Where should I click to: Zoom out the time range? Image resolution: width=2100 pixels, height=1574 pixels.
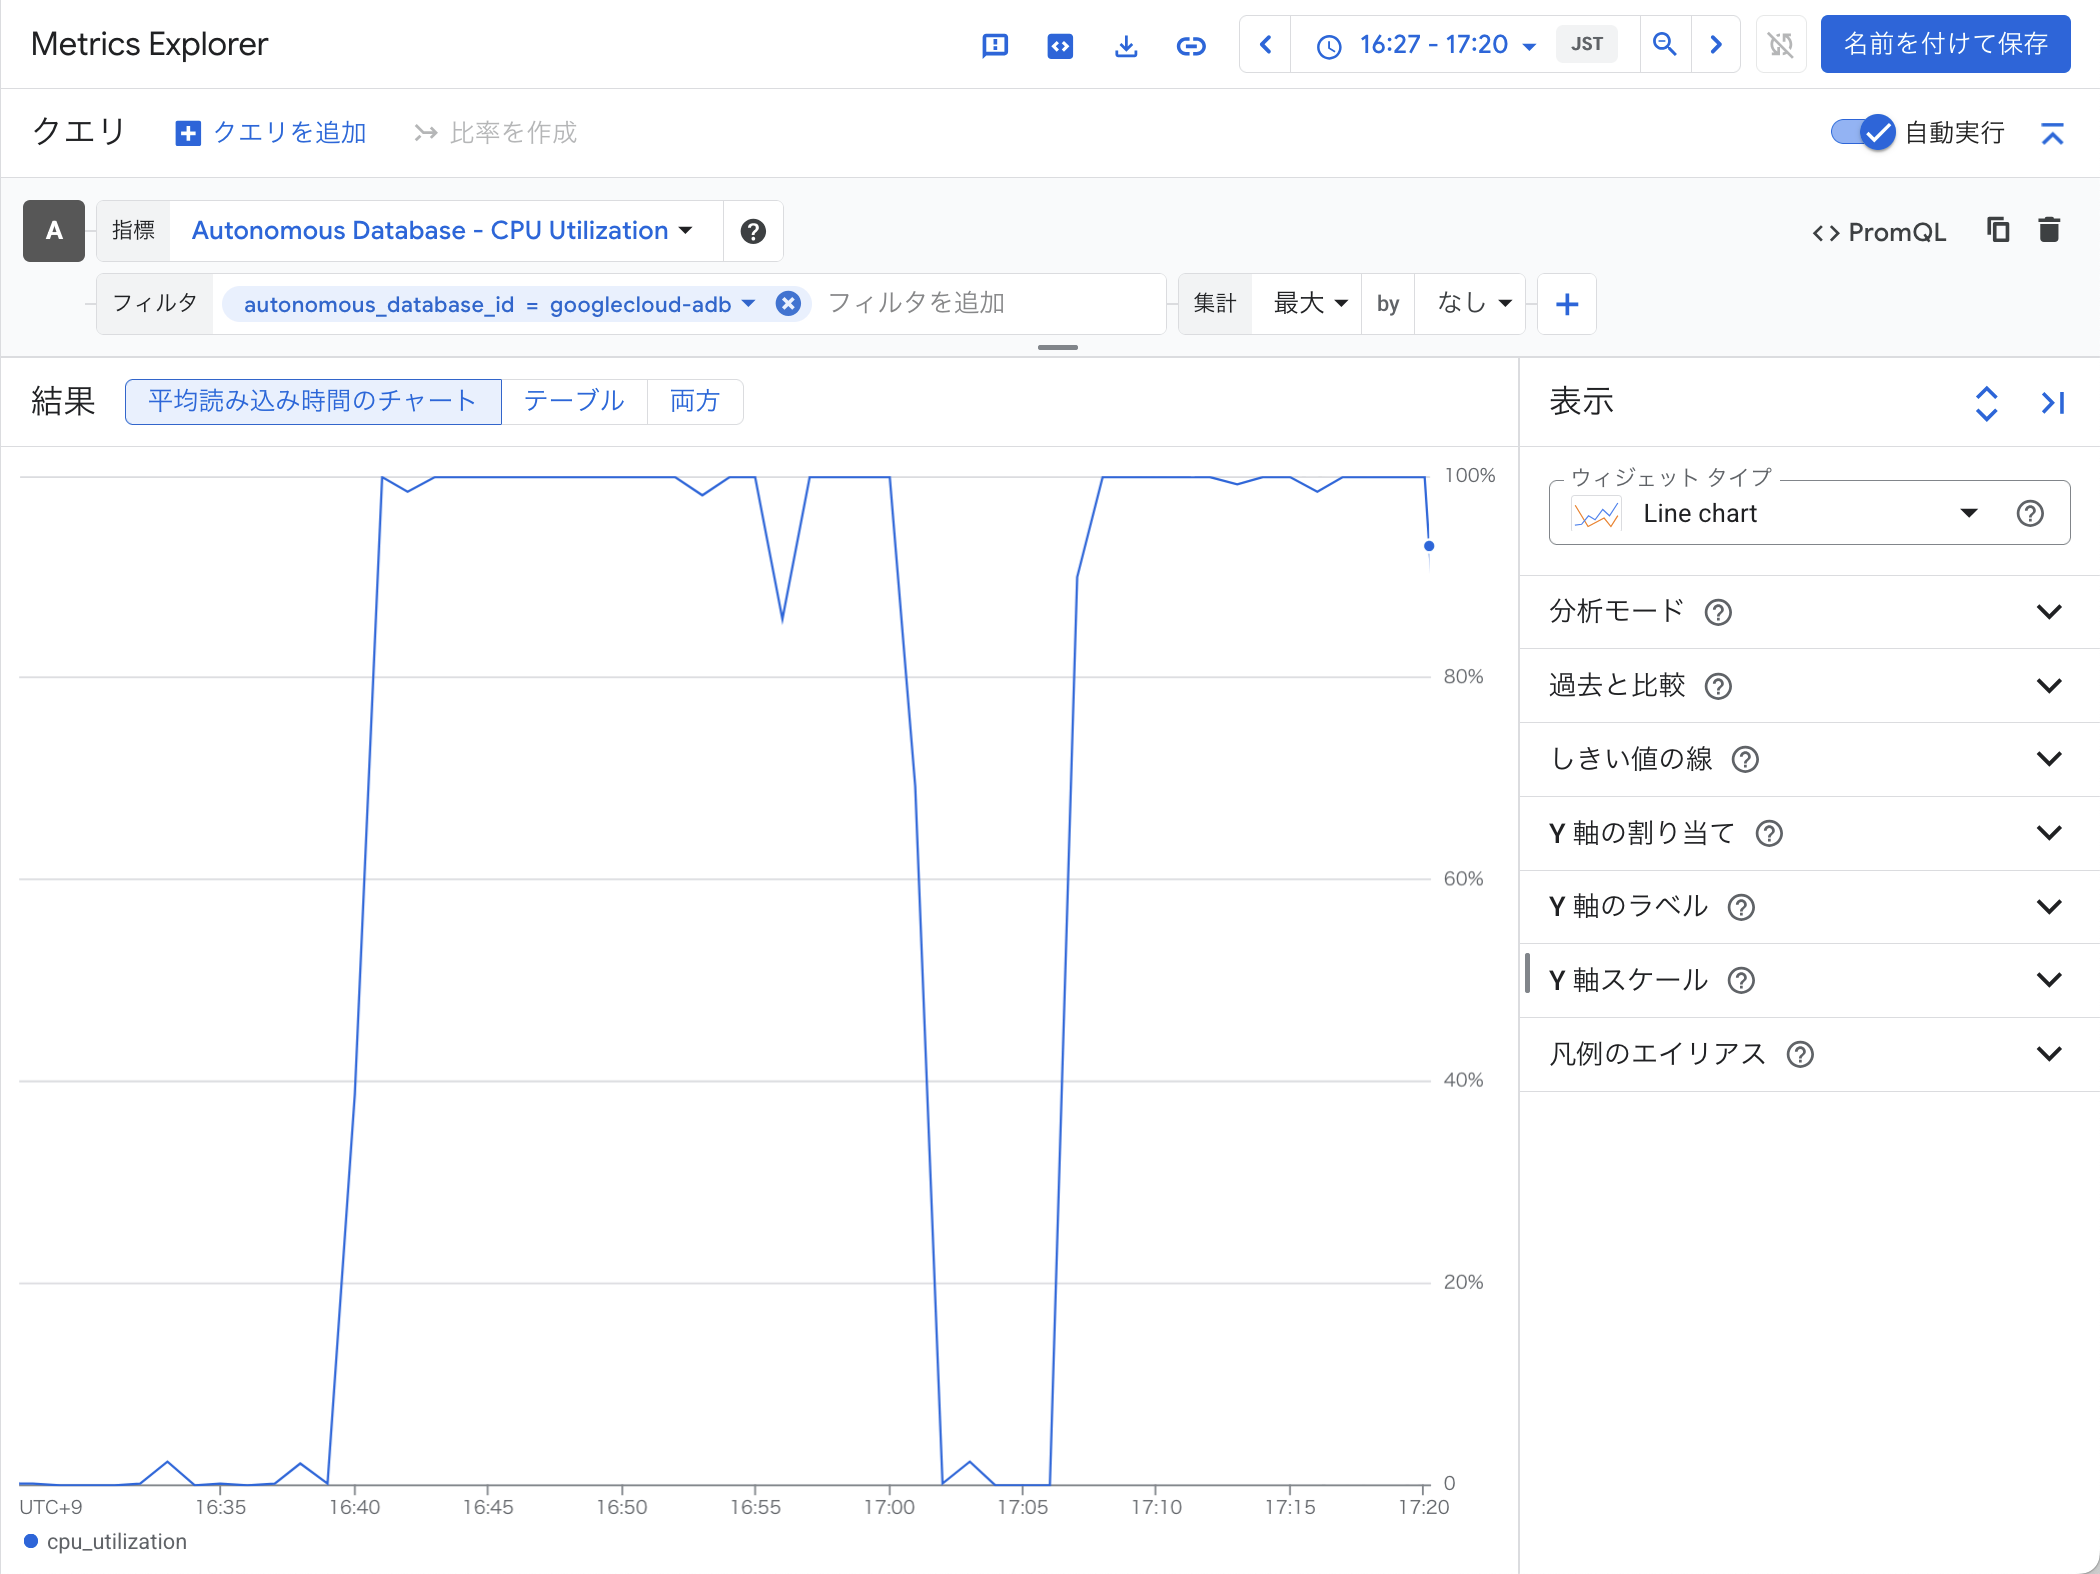click(1665, 45)
